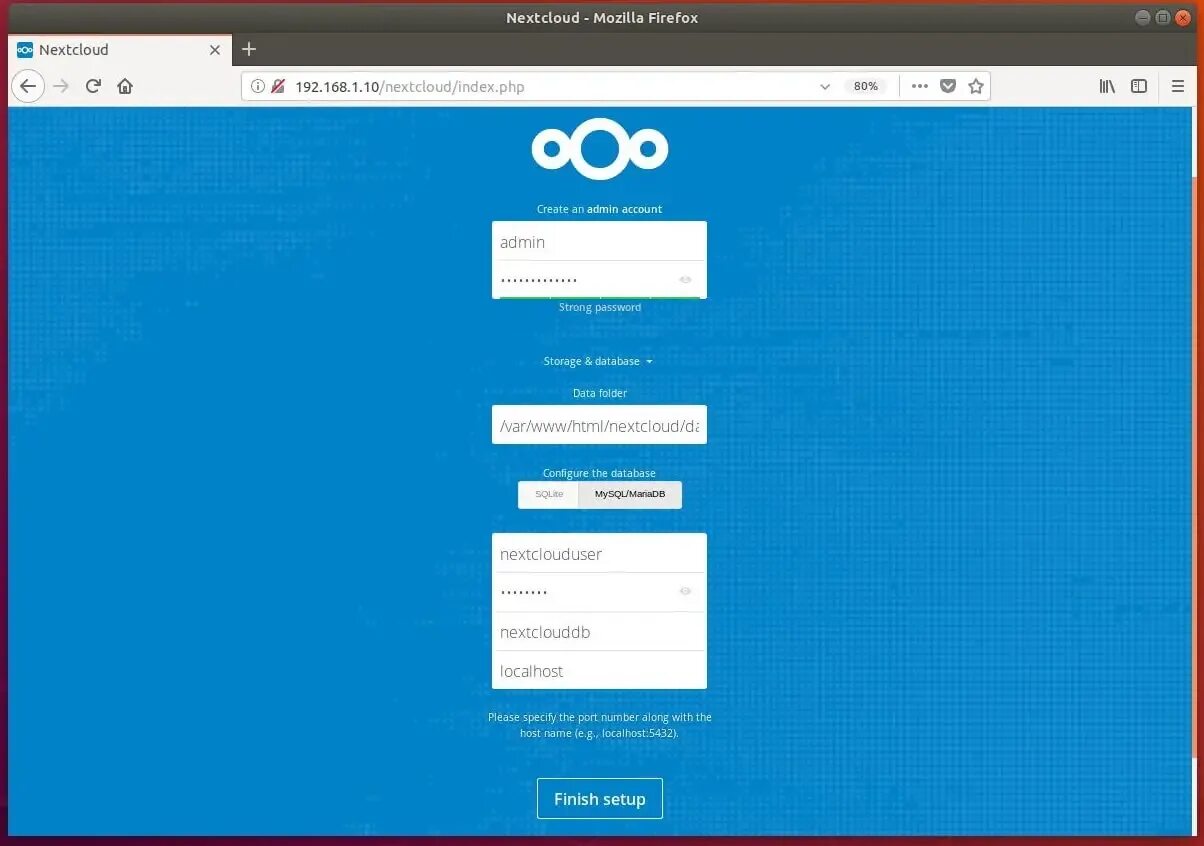Click the Data folder input field

pyautogui.click(x=599, y=425)
